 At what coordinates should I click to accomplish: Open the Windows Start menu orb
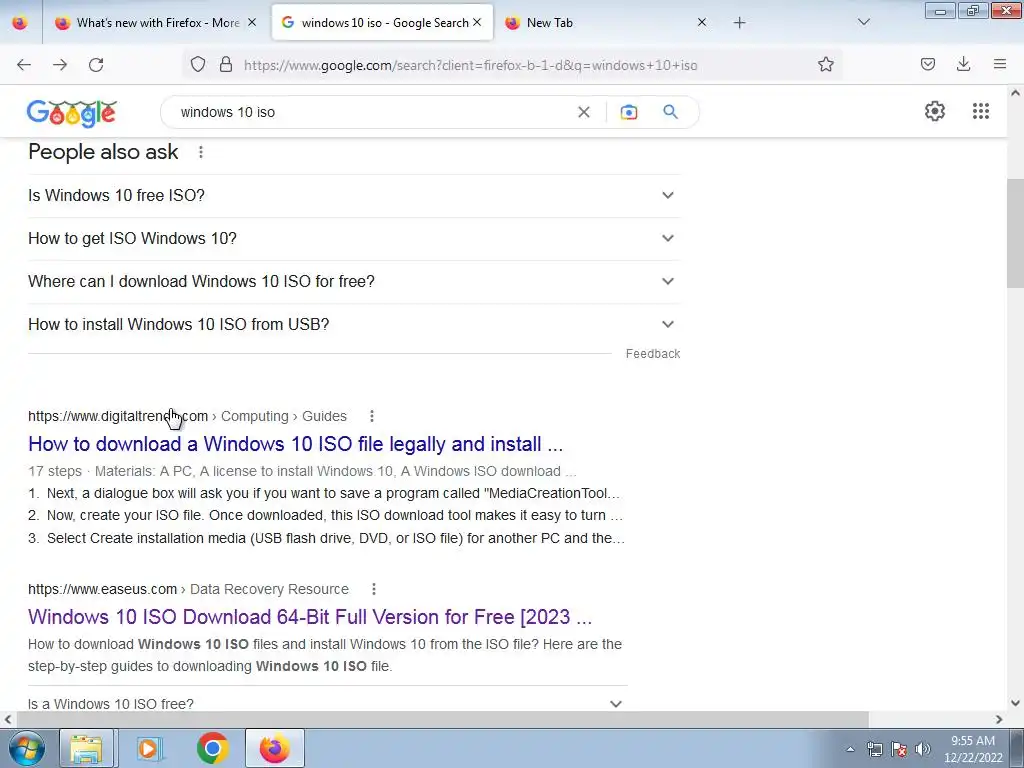point(26,748)
